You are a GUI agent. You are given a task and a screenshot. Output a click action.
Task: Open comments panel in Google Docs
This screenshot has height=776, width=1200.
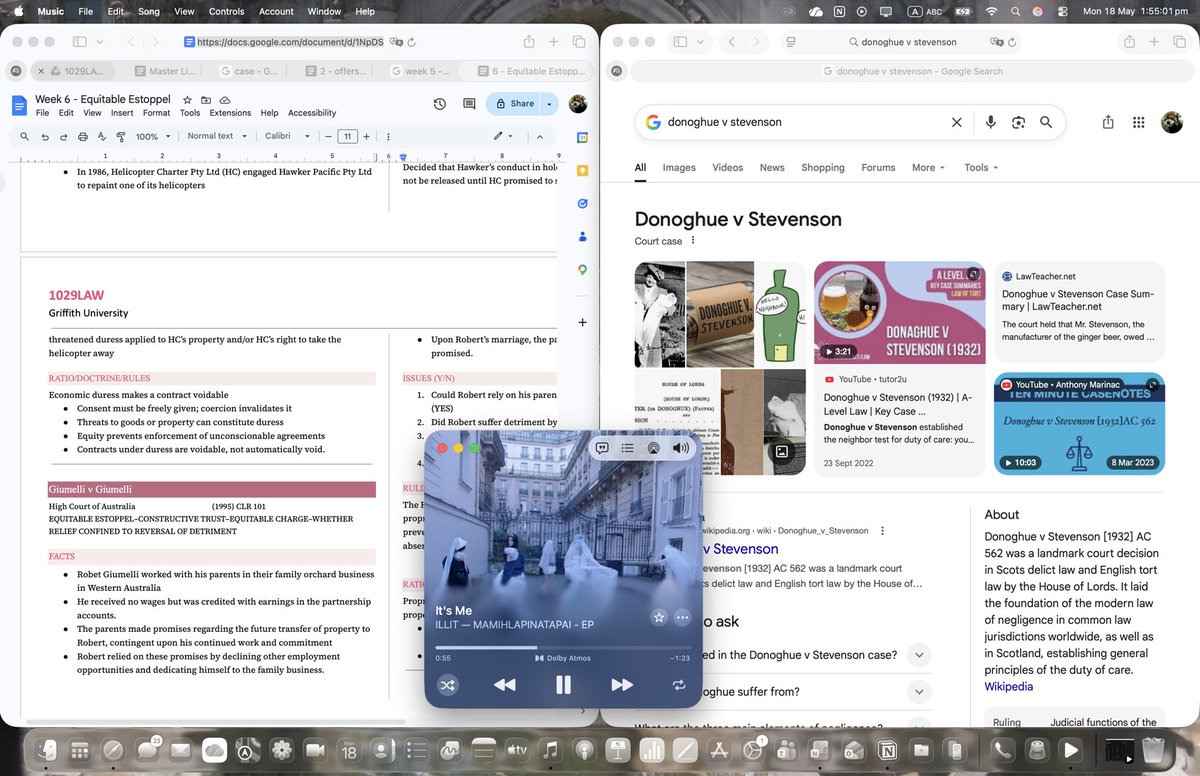pos(469,104)
